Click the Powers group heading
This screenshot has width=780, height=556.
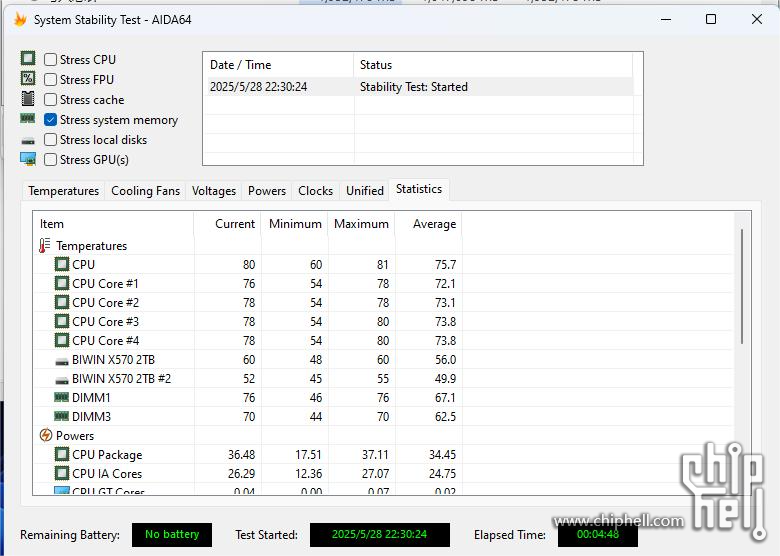tap(75, 436)
